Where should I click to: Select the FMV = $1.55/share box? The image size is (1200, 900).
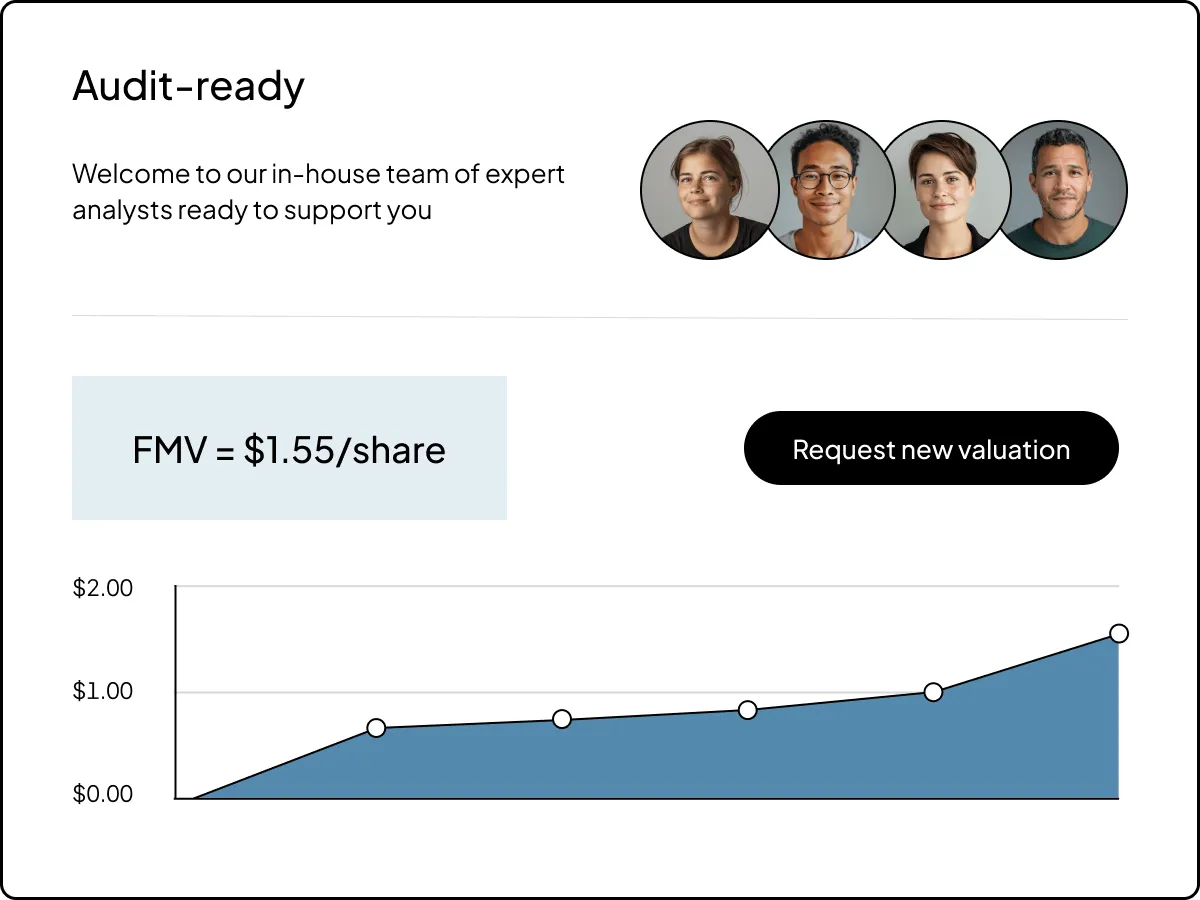(289, 449)
